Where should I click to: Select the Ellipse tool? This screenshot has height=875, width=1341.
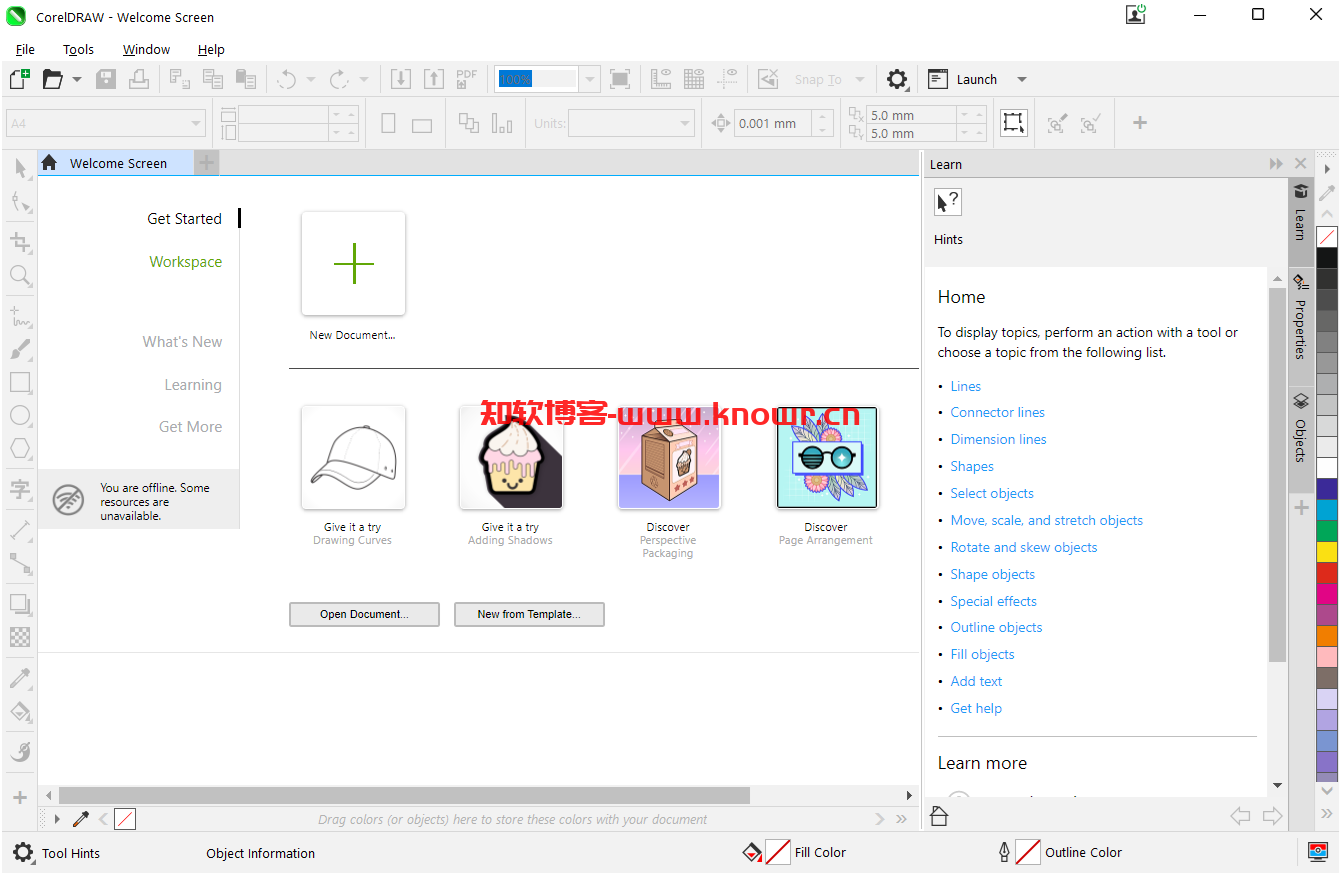coord(20,415)
